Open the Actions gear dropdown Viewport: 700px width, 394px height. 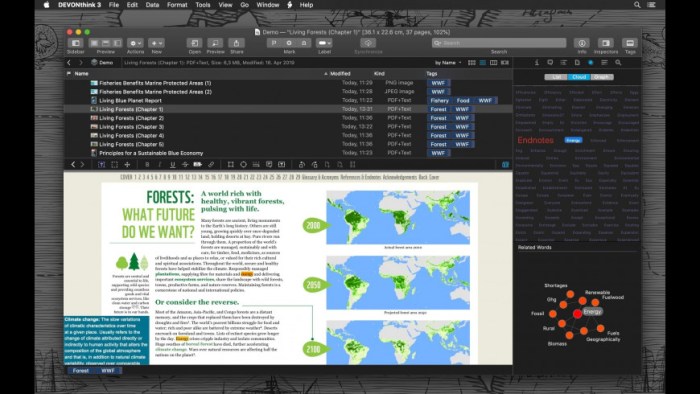pyautogui.click(x=135, y=43)
